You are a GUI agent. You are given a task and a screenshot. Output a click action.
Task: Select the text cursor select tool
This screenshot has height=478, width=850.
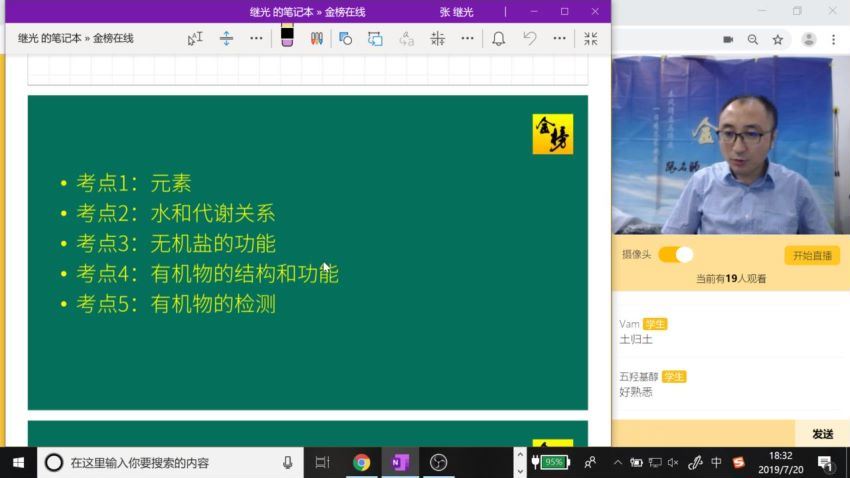pyautogui.click(x=195, y=38)
